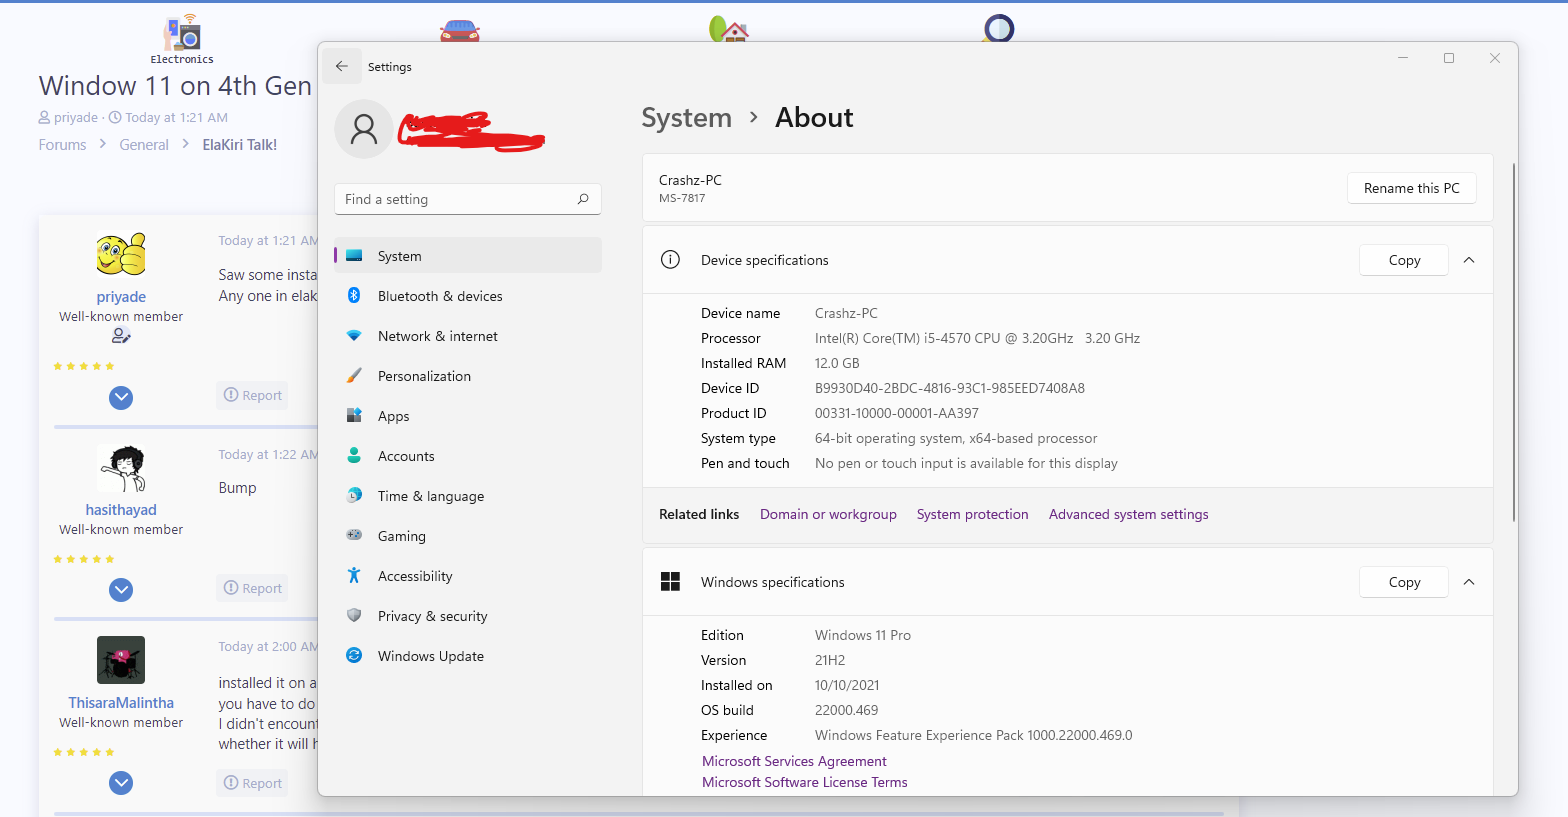Viewport: 1568px width, 817px height.
Task: Open priyade user profile name link
Action: [121, 297]
